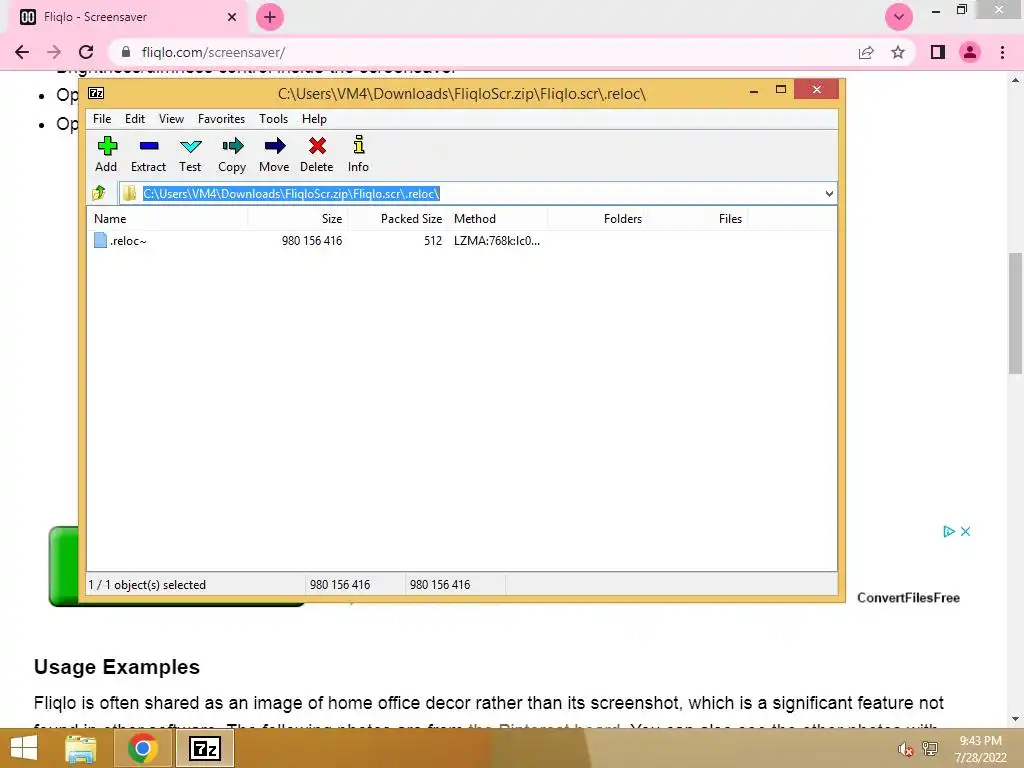1024x768 pixels.
Task: Open the Help menu
Action: click(x=314, y=119)
